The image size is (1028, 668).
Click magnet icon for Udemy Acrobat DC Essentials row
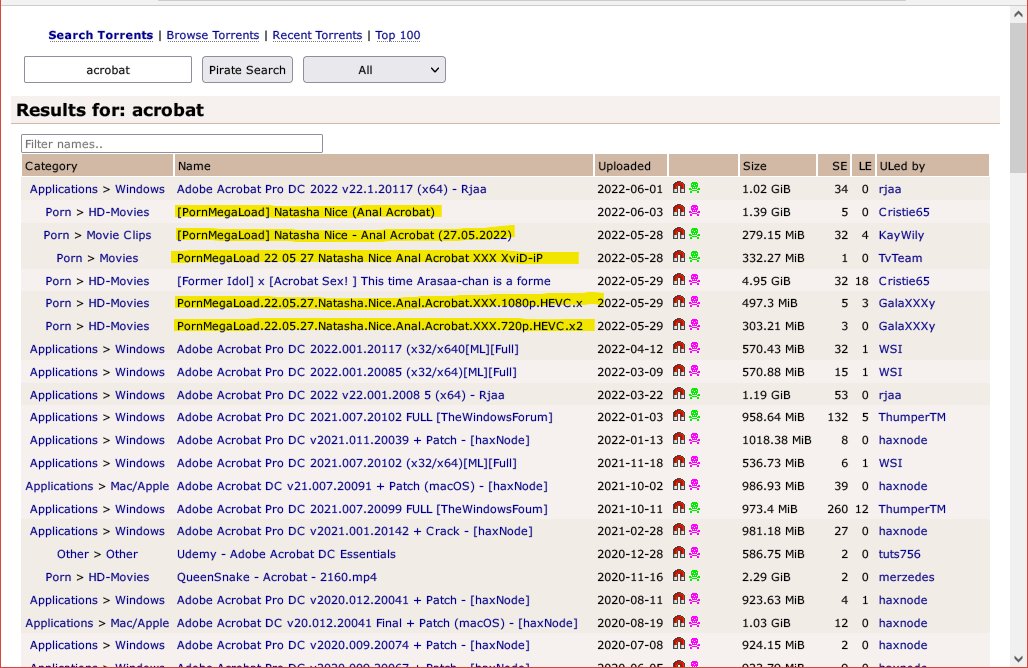pos(679,553)
